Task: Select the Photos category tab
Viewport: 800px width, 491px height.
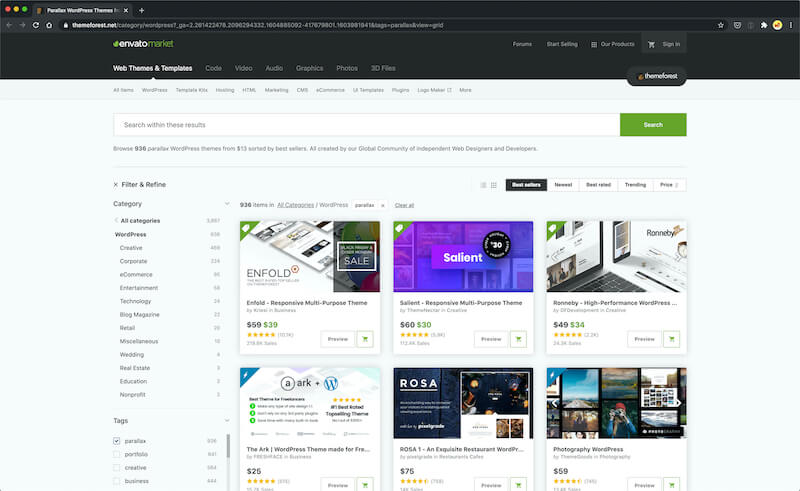Action: 347,68
